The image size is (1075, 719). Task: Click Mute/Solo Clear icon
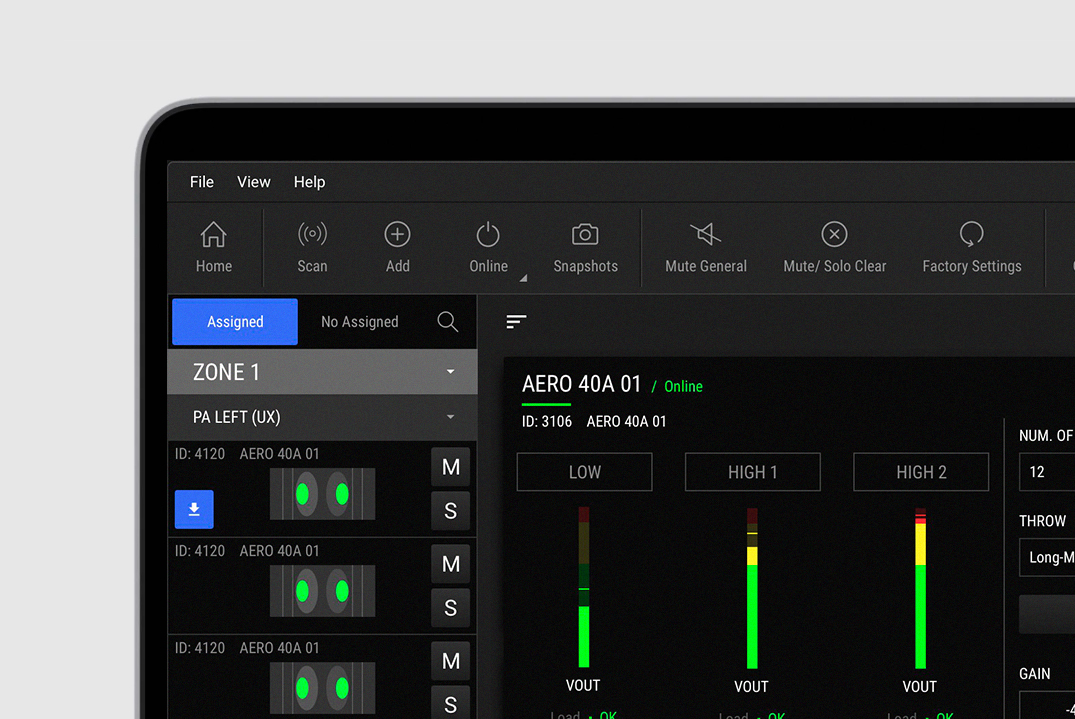[834, 235]
